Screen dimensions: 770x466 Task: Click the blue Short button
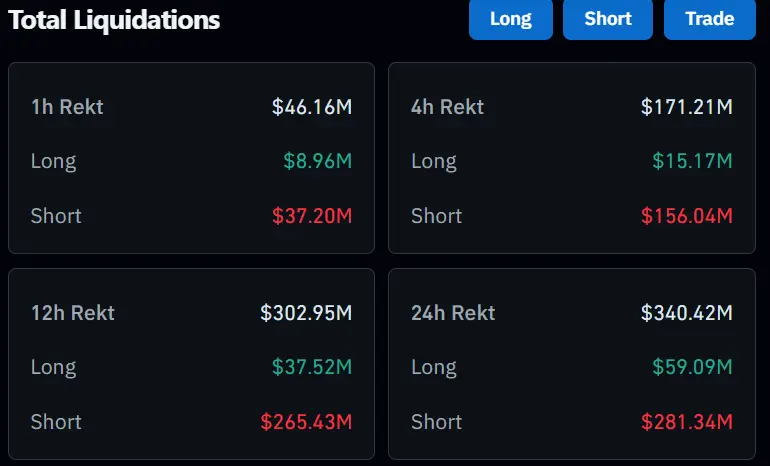click(608, 19)
